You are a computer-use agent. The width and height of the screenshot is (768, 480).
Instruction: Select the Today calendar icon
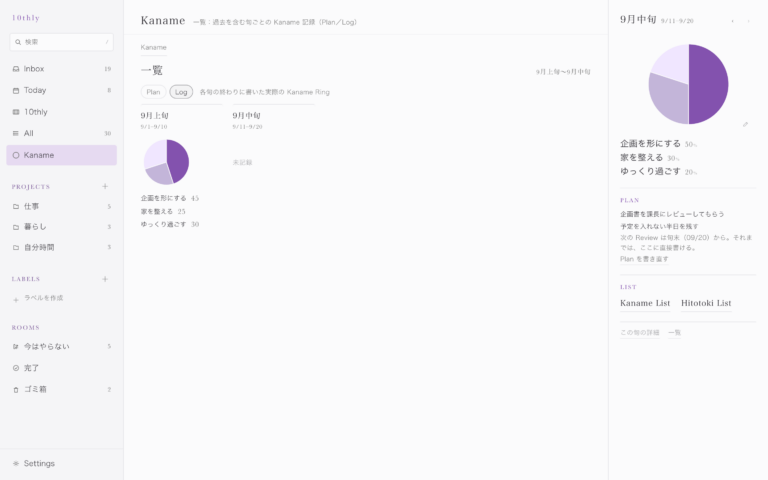pyautogui.click(x=16, y=91)
